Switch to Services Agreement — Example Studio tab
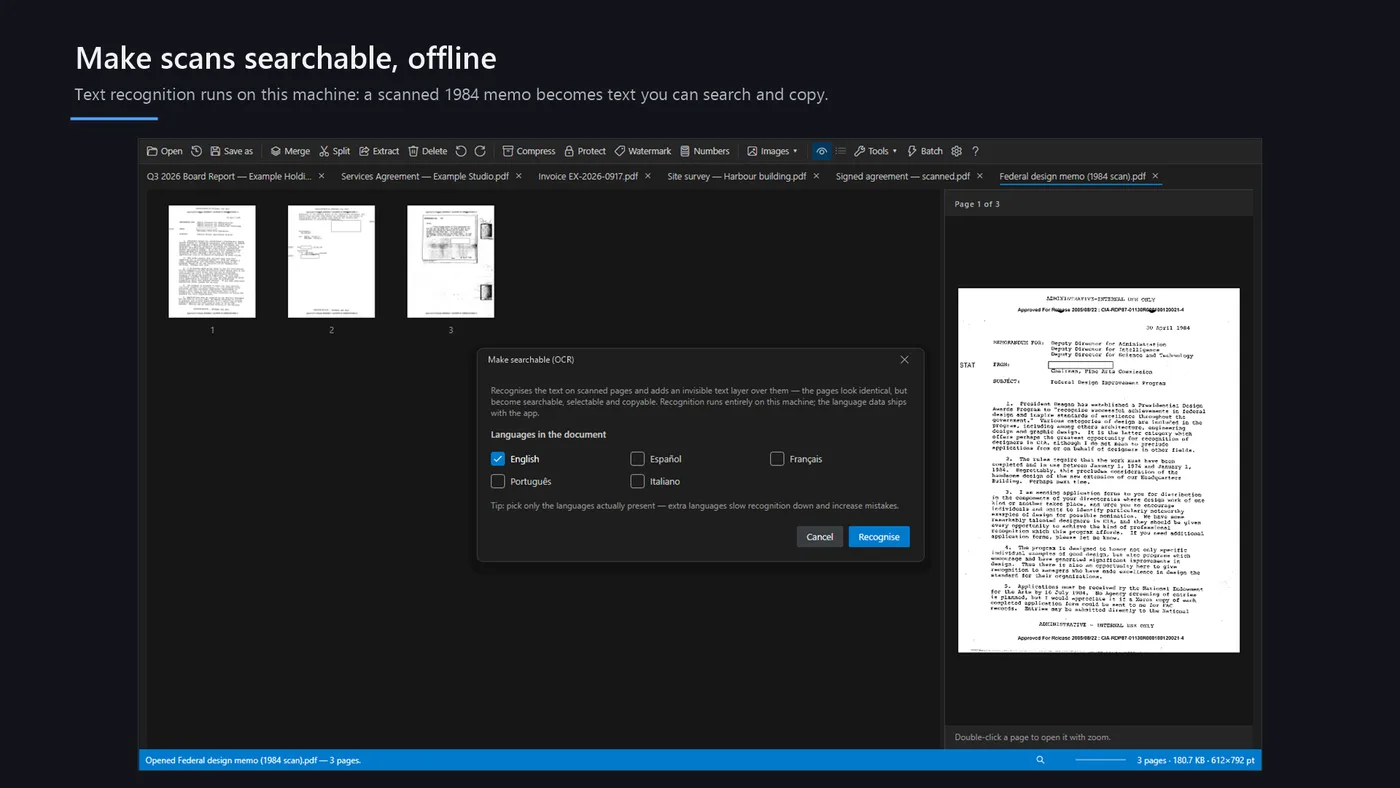Screen dimensions: 1400x788 tap(425, 176)
